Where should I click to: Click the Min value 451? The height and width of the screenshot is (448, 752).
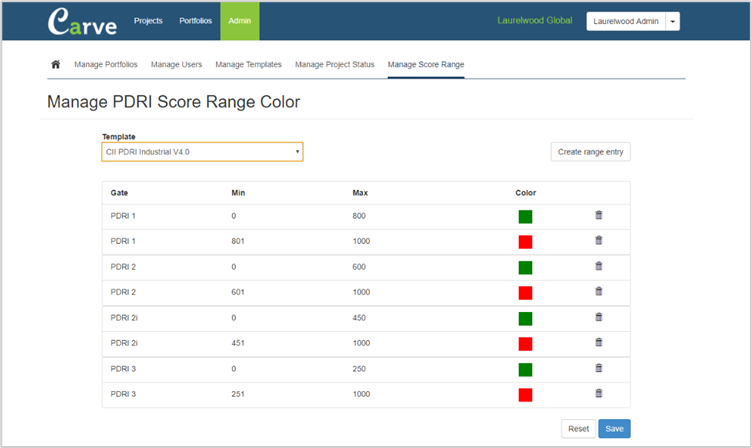tap(238, 343)
